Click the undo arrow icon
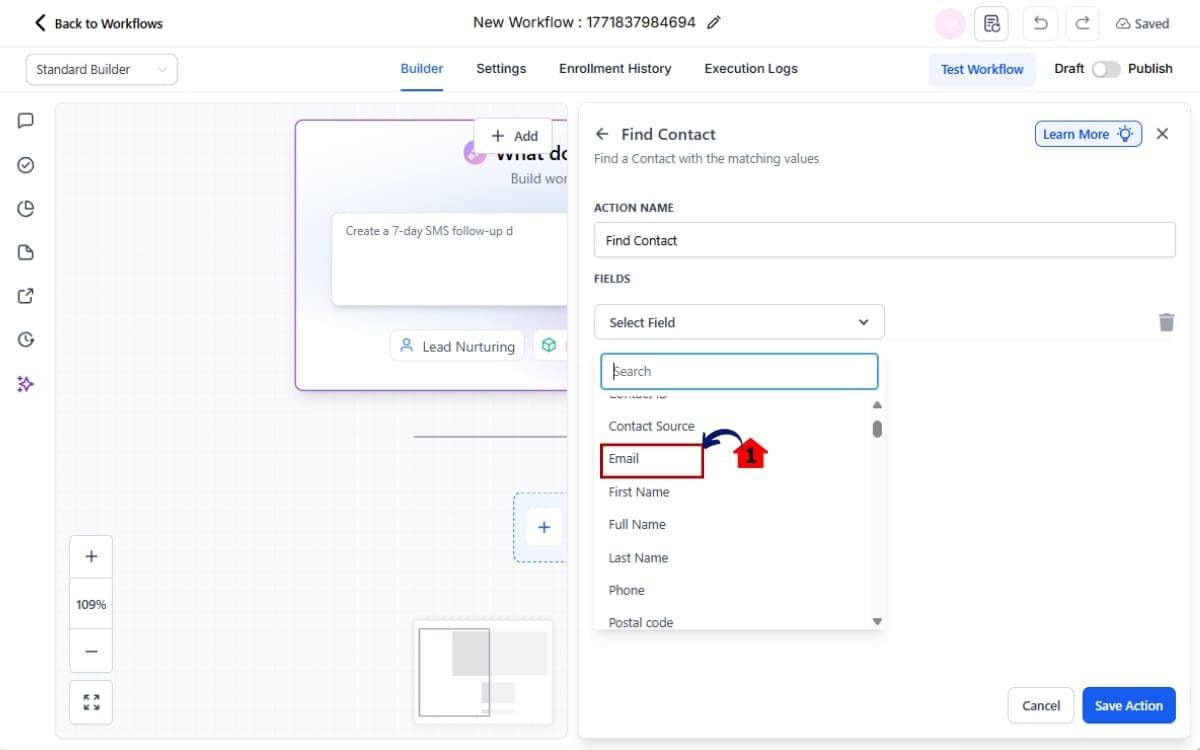This screenshot has width=1200, height=750. click(x=1040, y=23)
